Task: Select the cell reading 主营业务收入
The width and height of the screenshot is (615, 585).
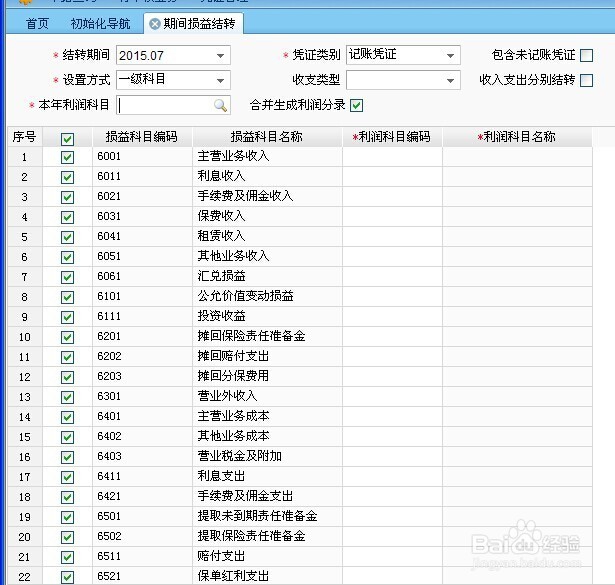Action: pos(267,157)
